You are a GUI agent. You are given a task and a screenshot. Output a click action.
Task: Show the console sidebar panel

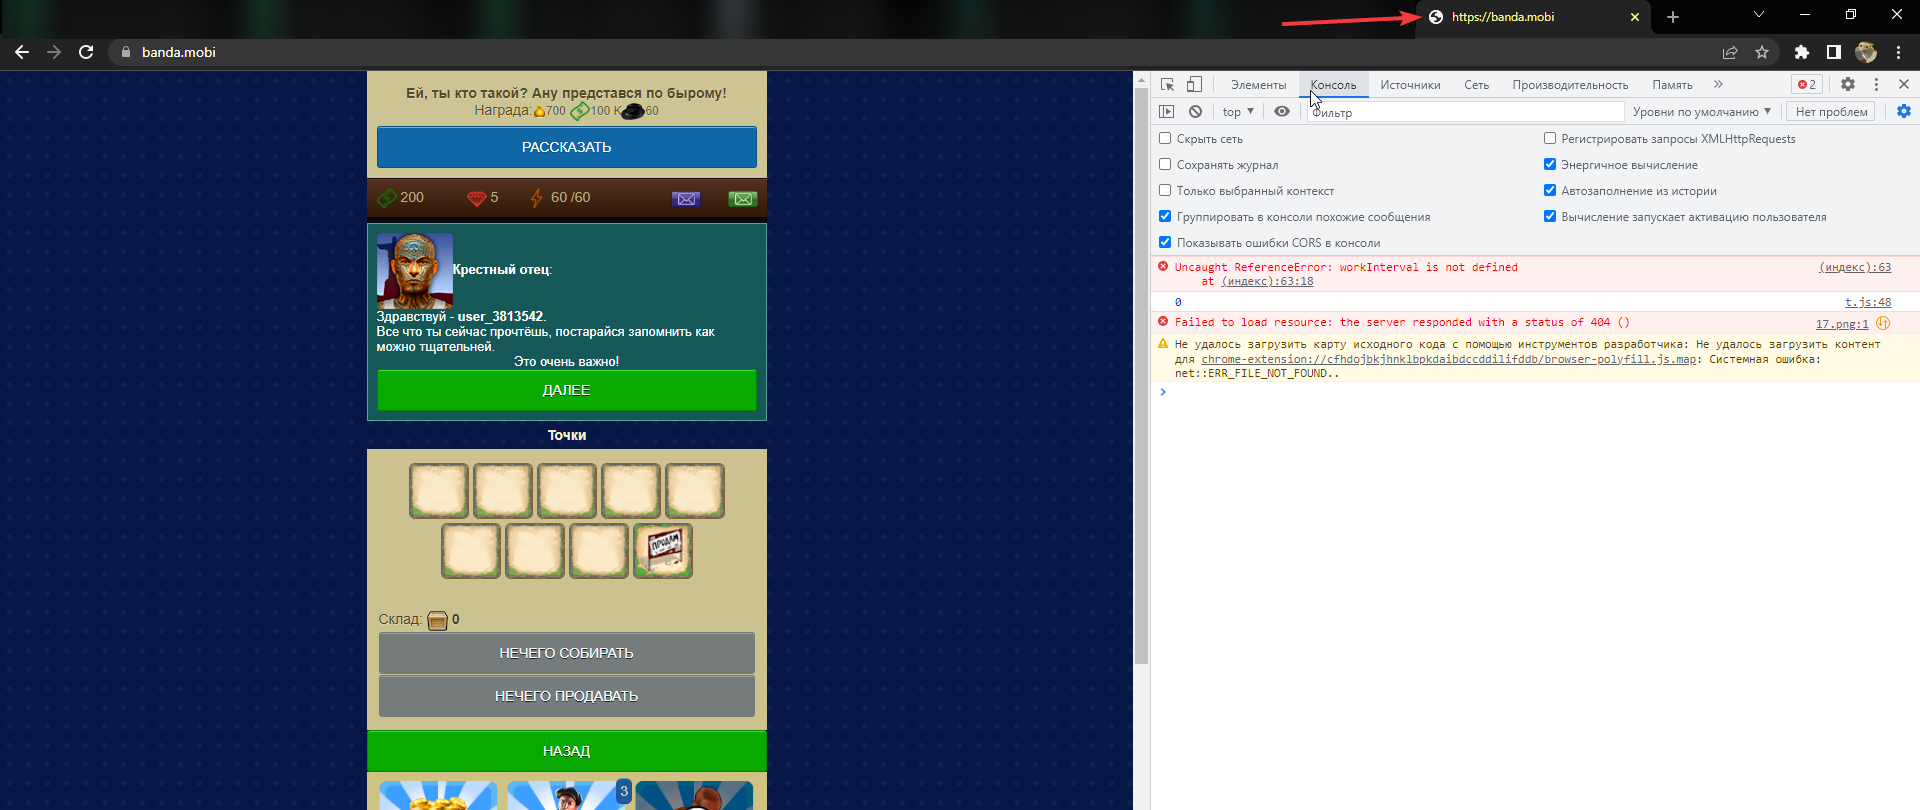[x=1167, y=112]
